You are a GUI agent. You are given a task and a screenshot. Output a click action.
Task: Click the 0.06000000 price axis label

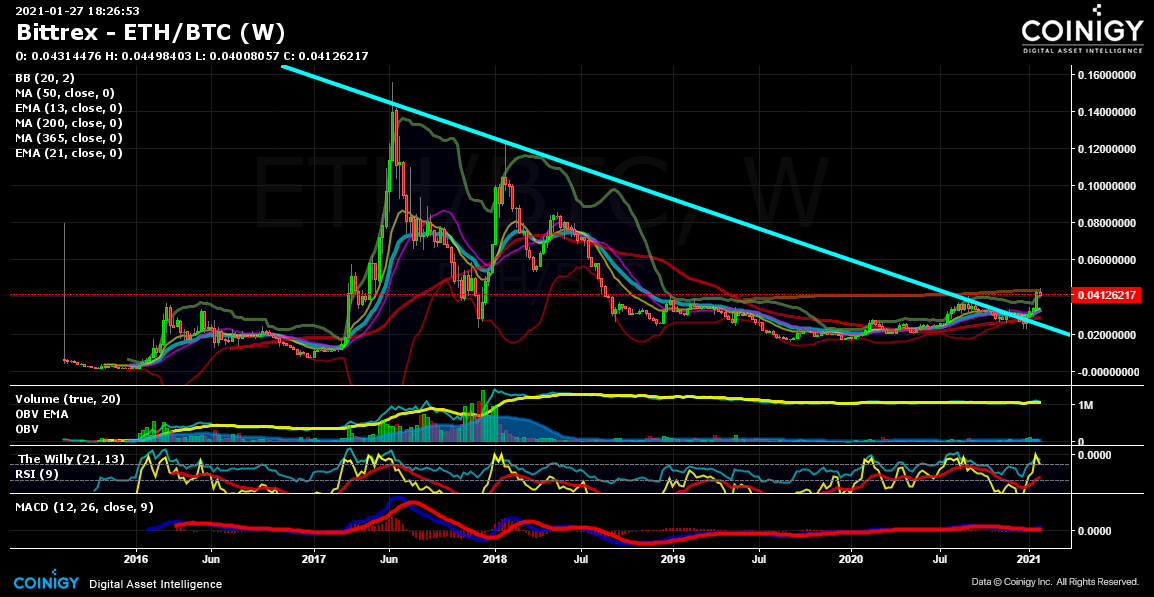(1108, 261)
